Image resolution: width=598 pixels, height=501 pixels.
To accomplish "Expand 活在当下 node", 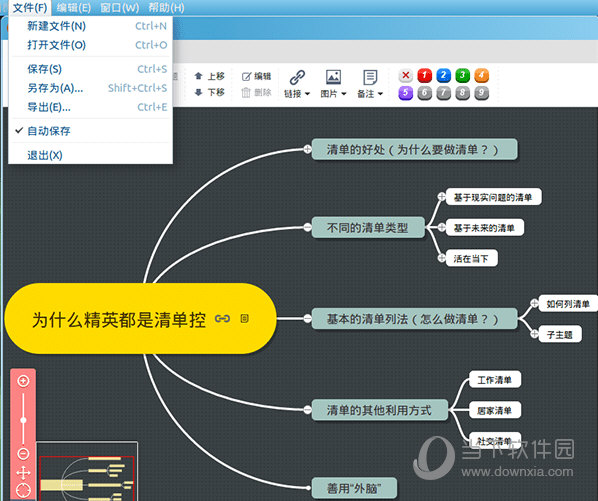I will [442, 258].
